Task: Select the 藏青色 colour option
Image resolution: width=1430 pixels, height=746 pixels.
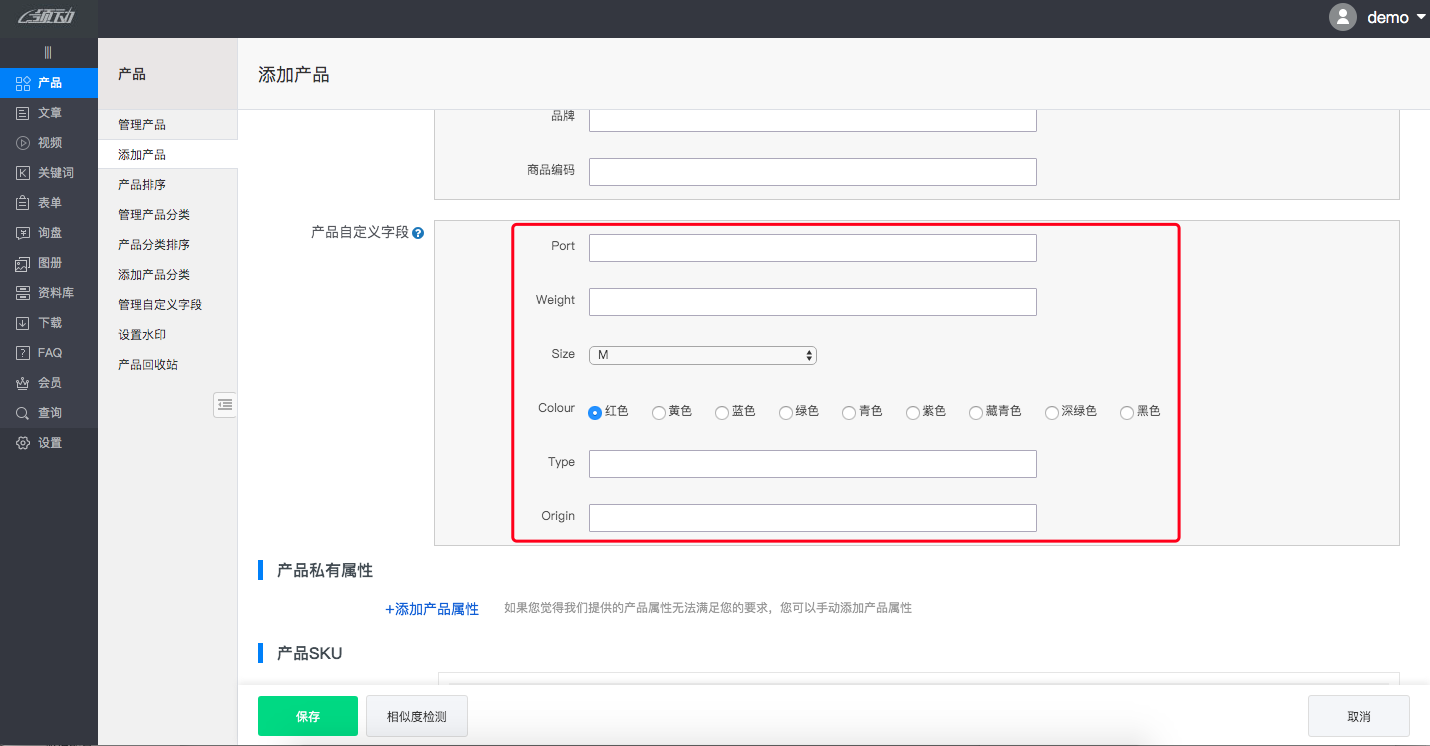Action: (976, 412)
